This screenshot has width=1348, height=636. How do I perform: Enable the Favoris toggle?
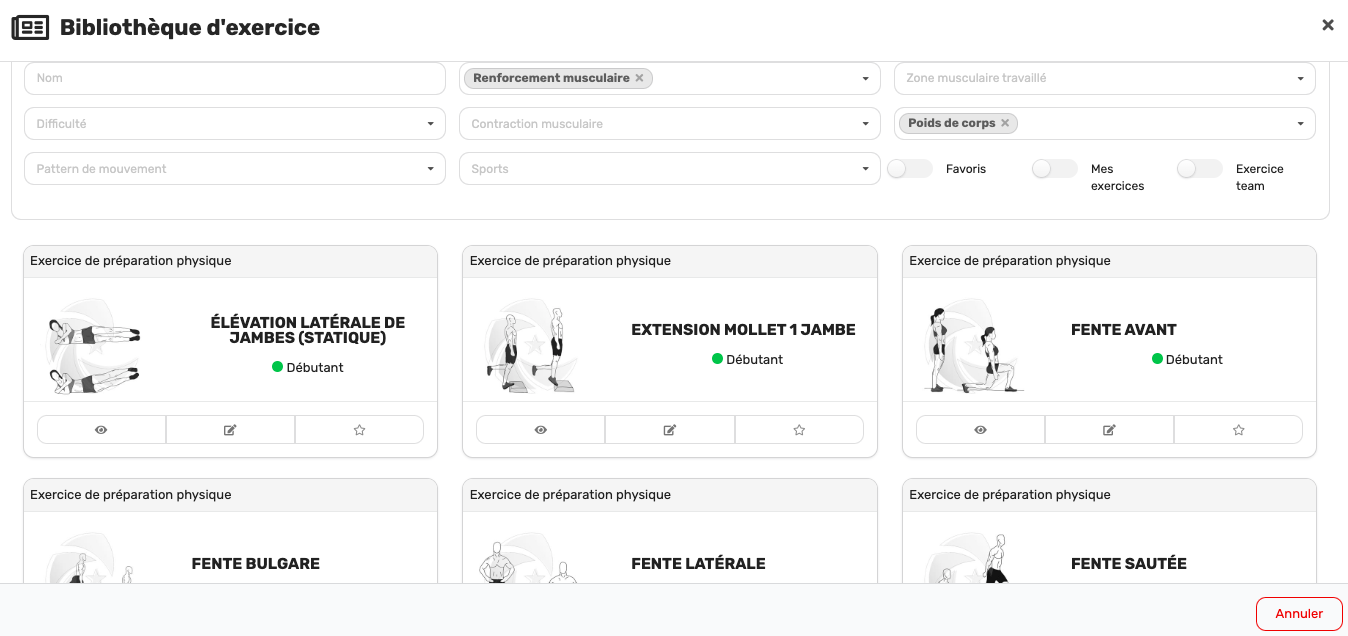[x=910, y=169]
